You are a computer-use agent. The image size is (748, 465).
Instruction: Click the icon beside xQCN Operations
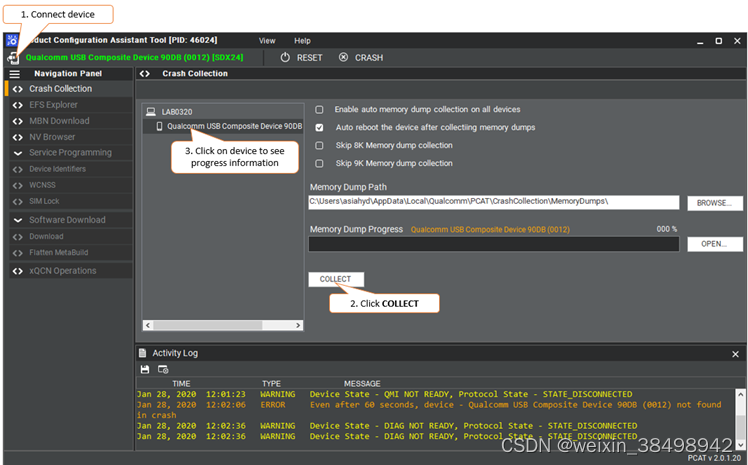(x=18, y=271)
